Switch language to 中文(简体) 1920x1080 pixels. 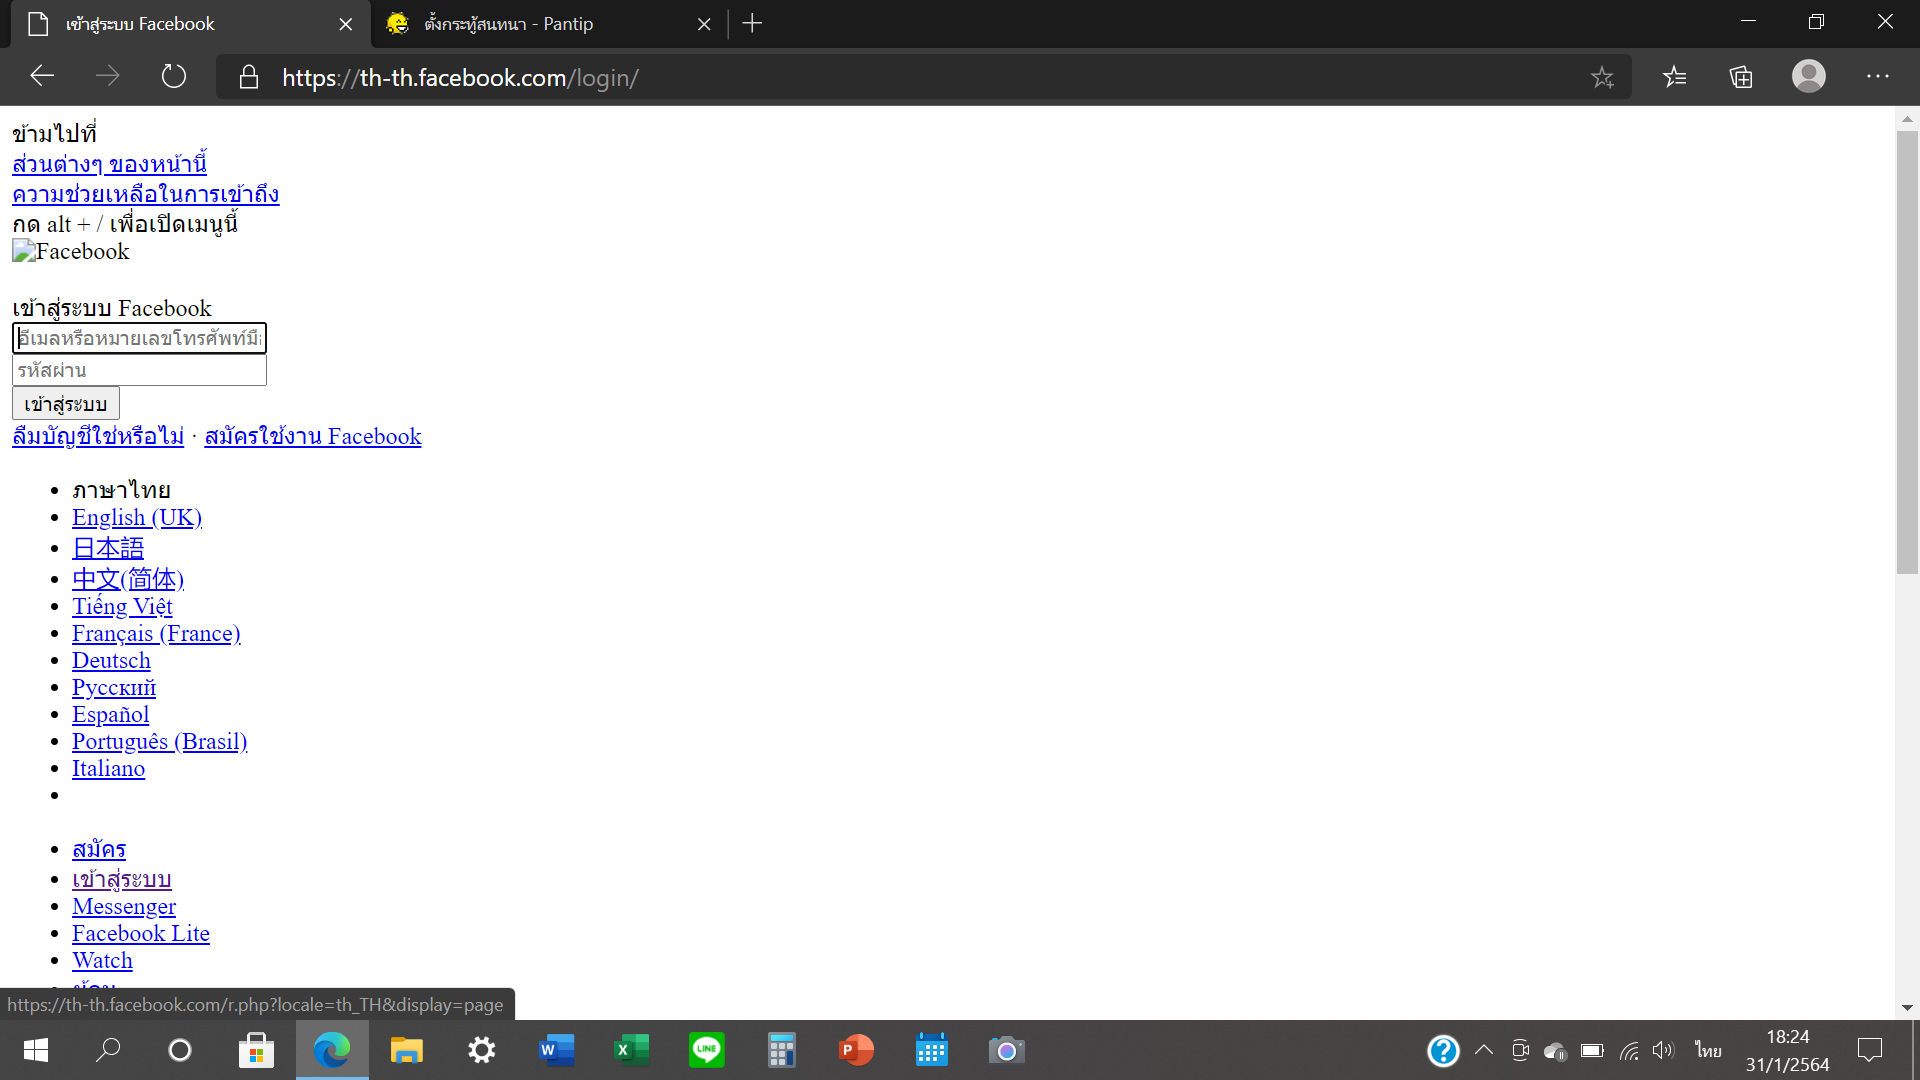(128, 579)
